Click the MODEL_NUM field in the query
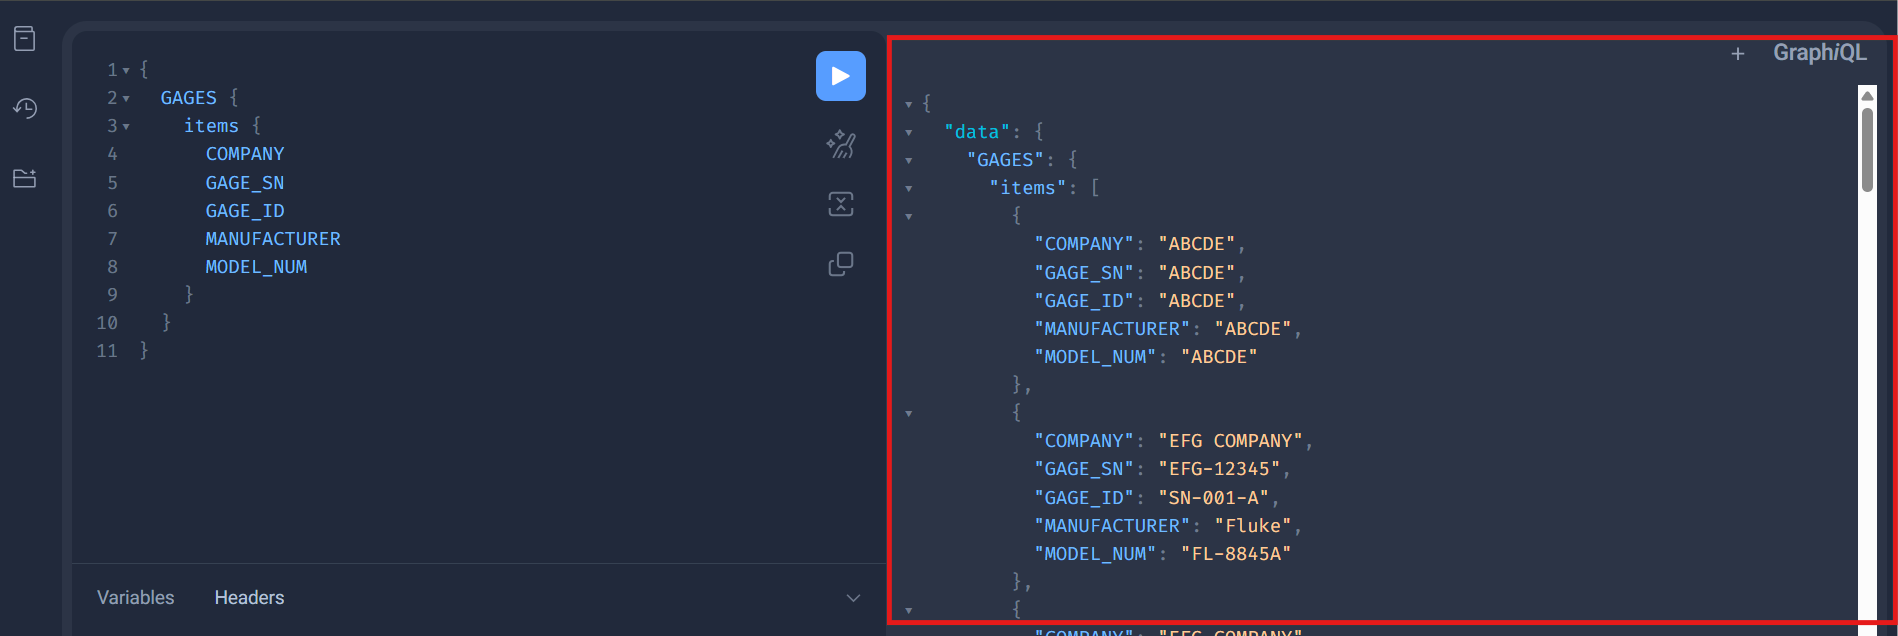The height and width of the screenshot is (636, 1898). (256, 267)
